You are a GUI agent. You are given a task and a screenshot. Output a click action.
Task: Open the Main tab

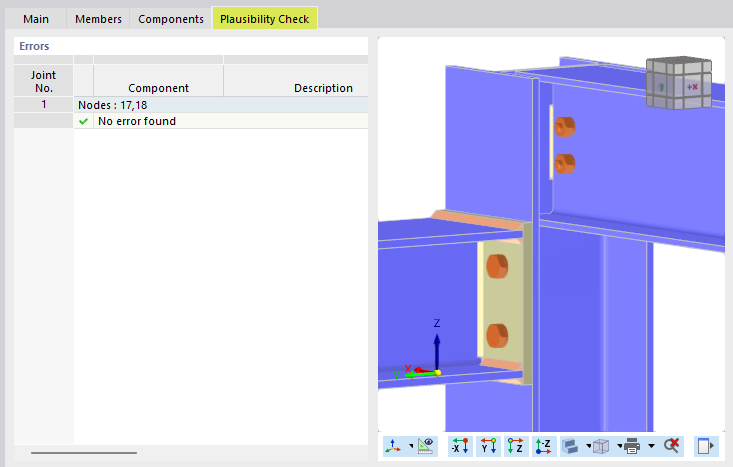(x=36, y=19)
